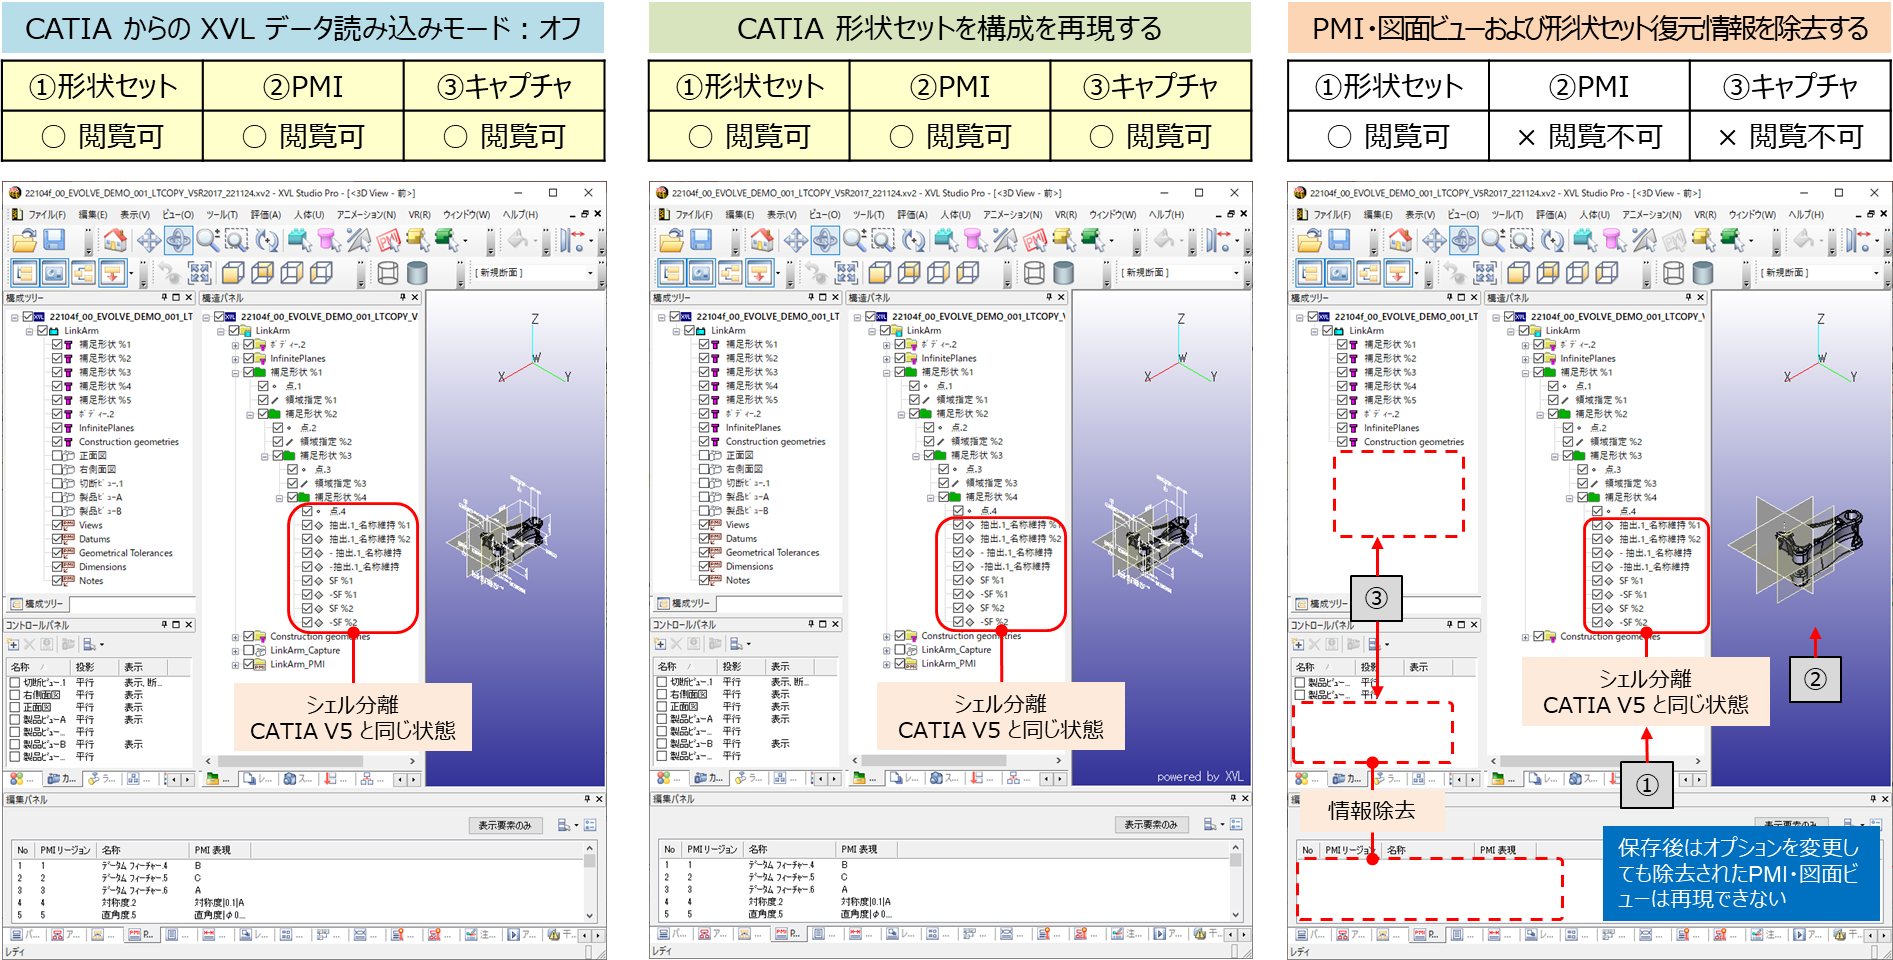Click the edit panel scrollbar down arrow in left window
Viewport: 1893px width, 960px height.
[x=590, y=915]
